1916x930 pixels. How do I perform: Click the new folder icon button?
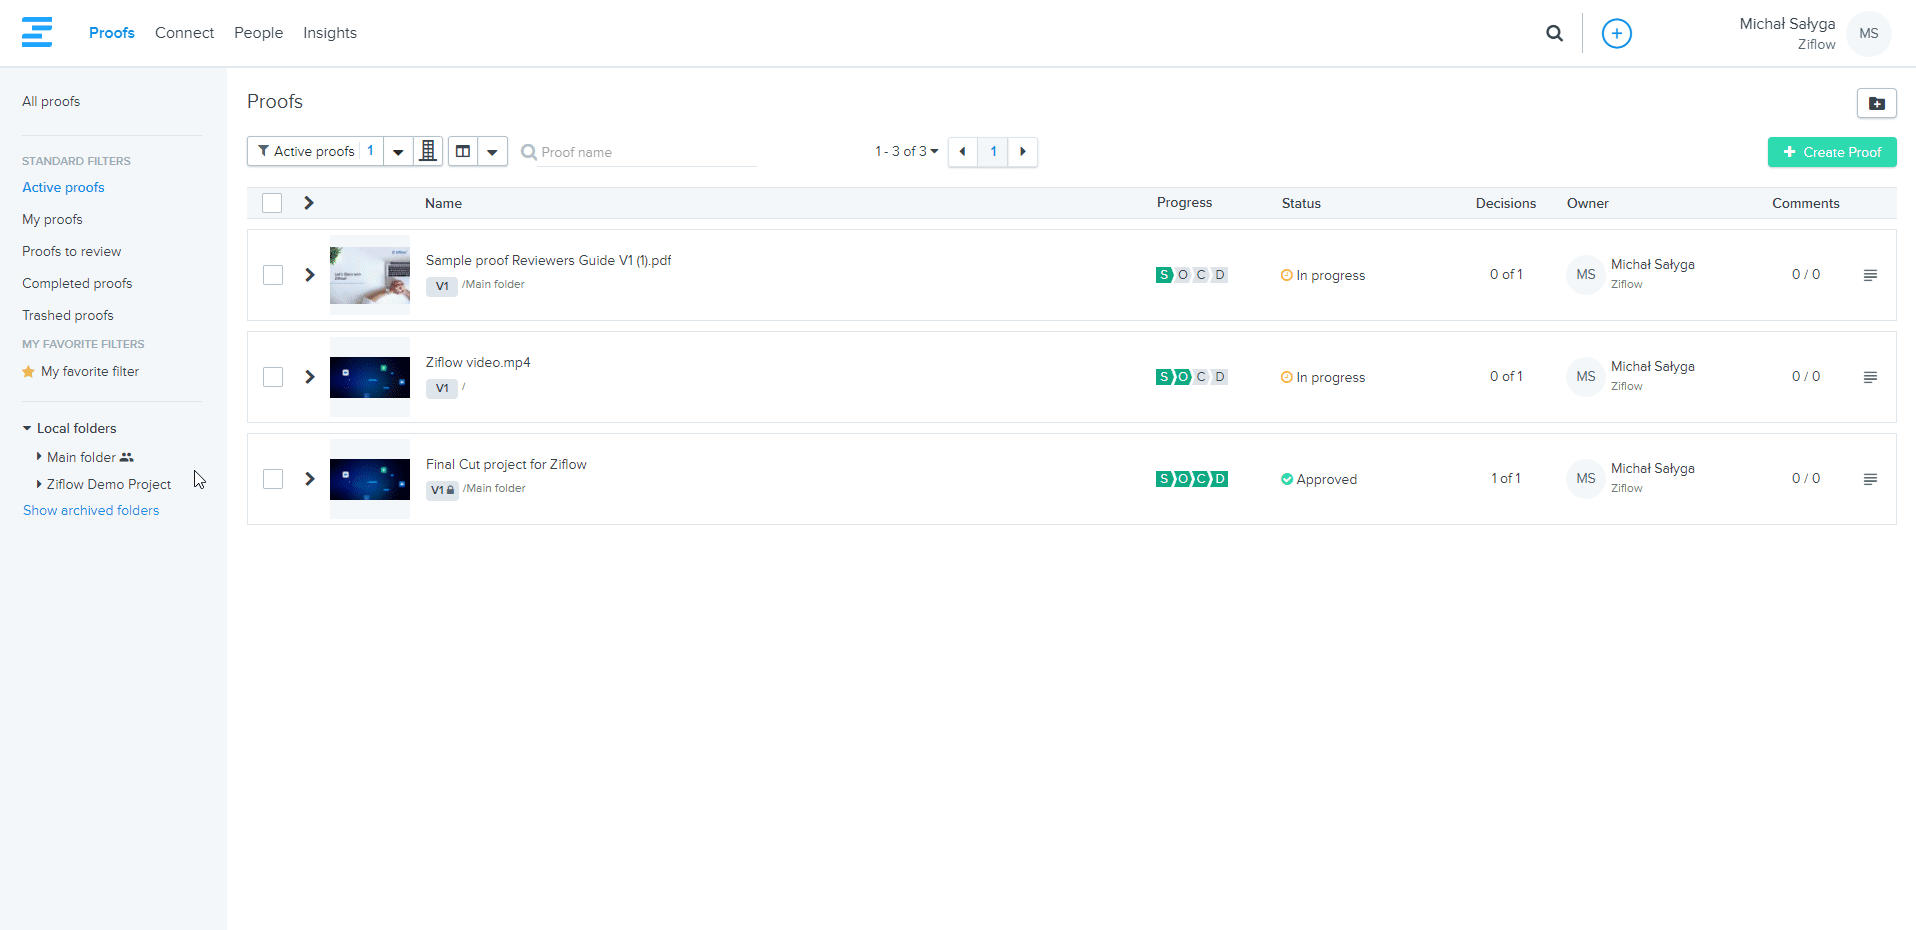(x=1876, y=103)
